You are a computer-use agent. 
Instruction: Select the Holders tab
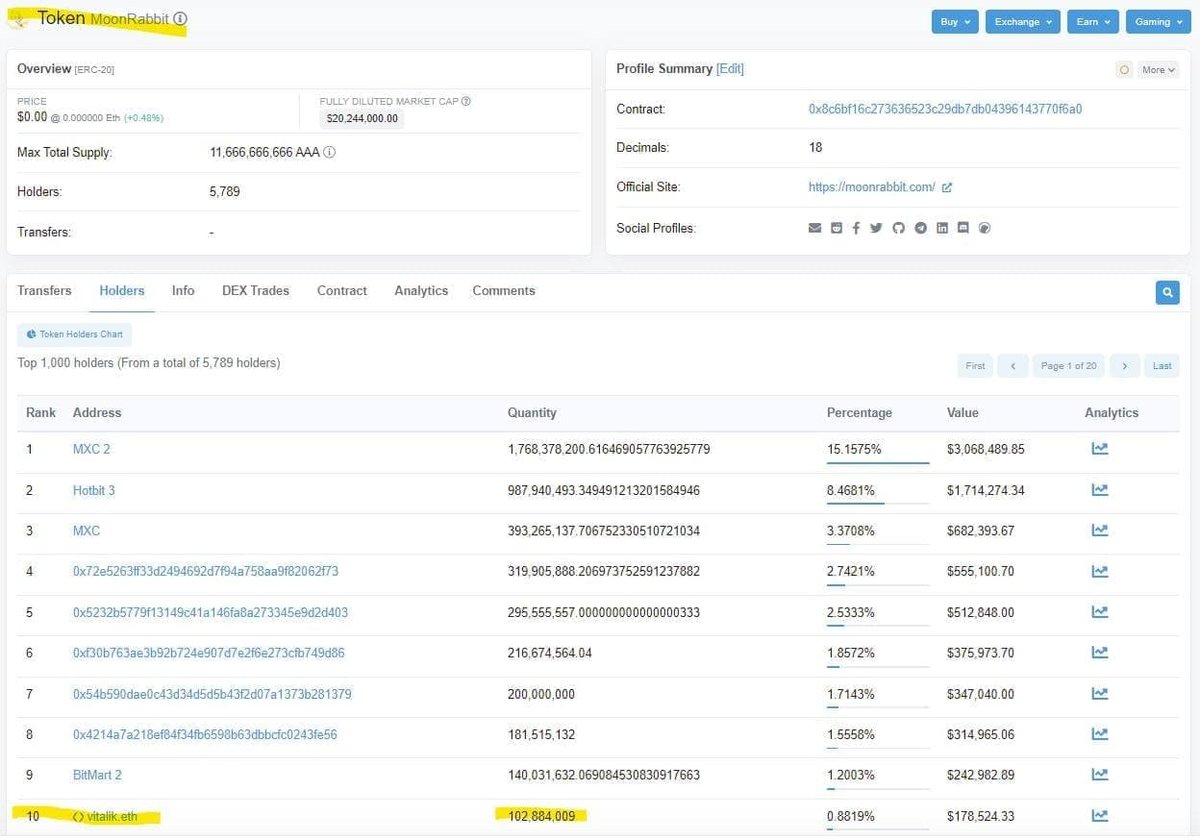(122, 291)
